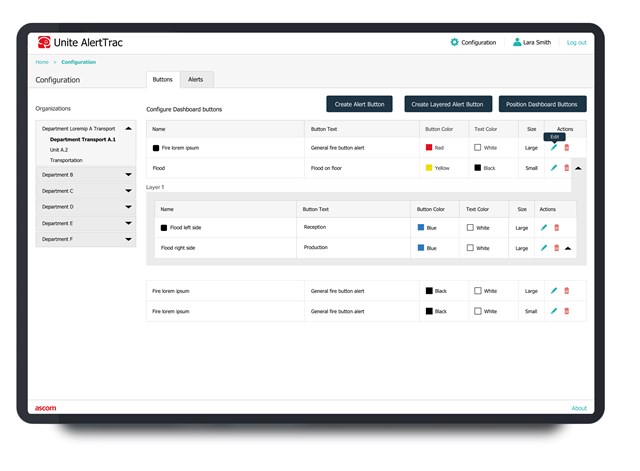Viewport: 640px width, 471px height.
Task: Click Create Alert Button
Action: click(x=359, y=104)
